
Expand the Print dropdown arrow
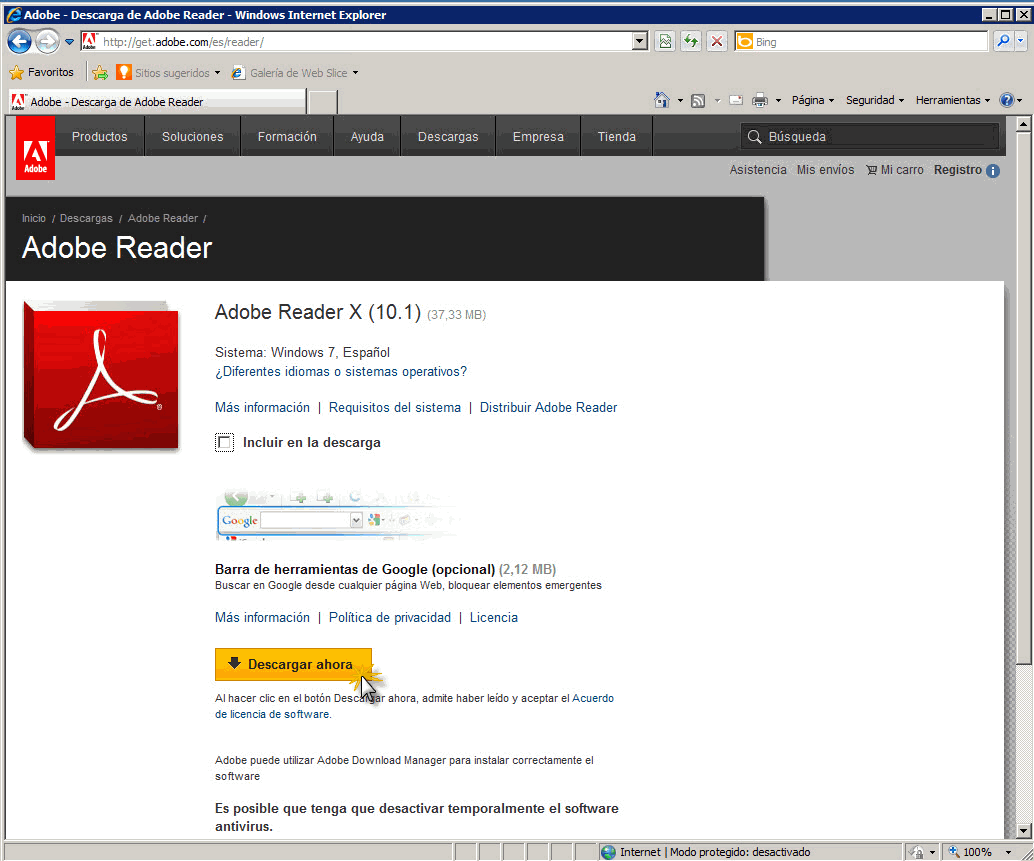[778, 100]
